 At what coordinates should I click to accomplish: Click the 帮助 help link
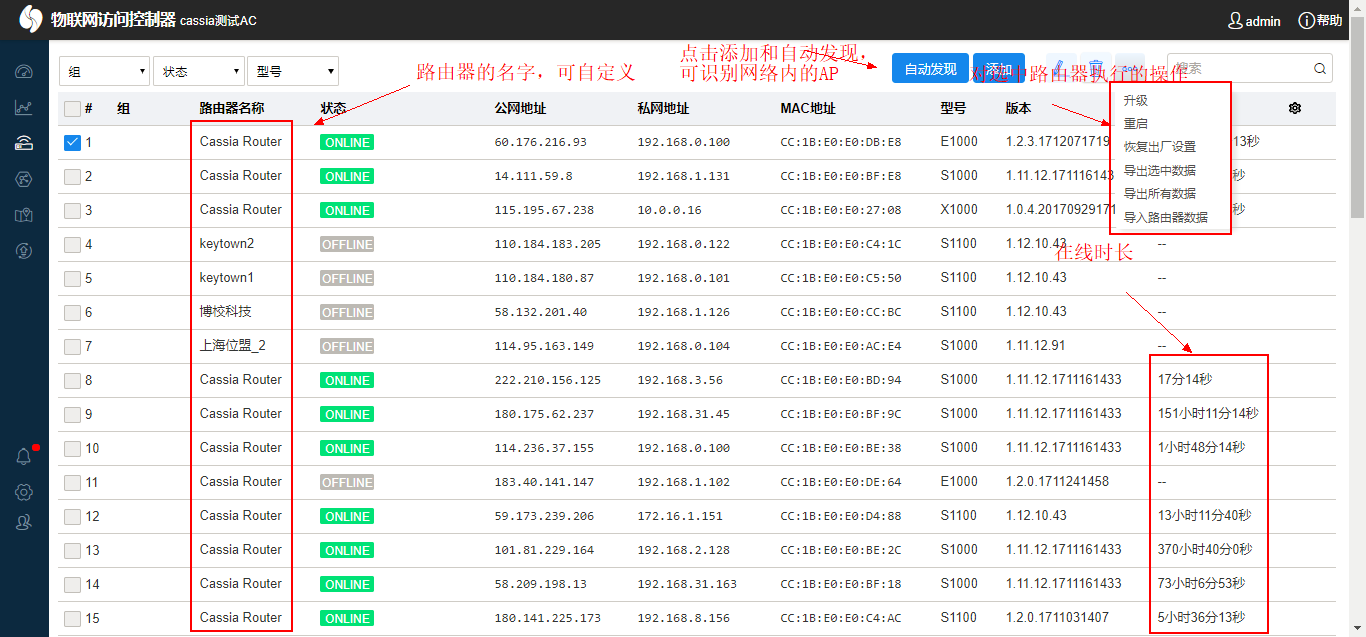1320,20
